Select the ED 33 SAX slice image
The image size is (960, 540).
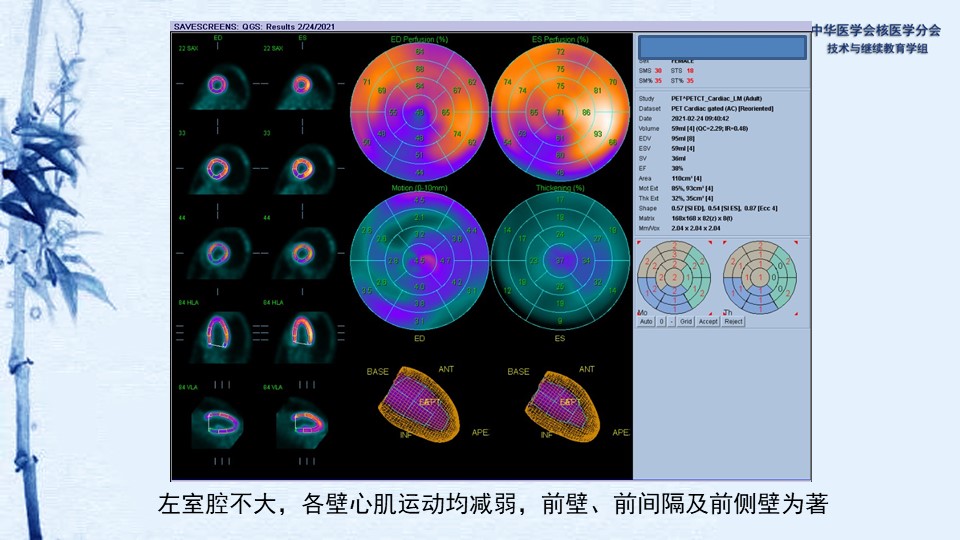click(x=217, y=168)
